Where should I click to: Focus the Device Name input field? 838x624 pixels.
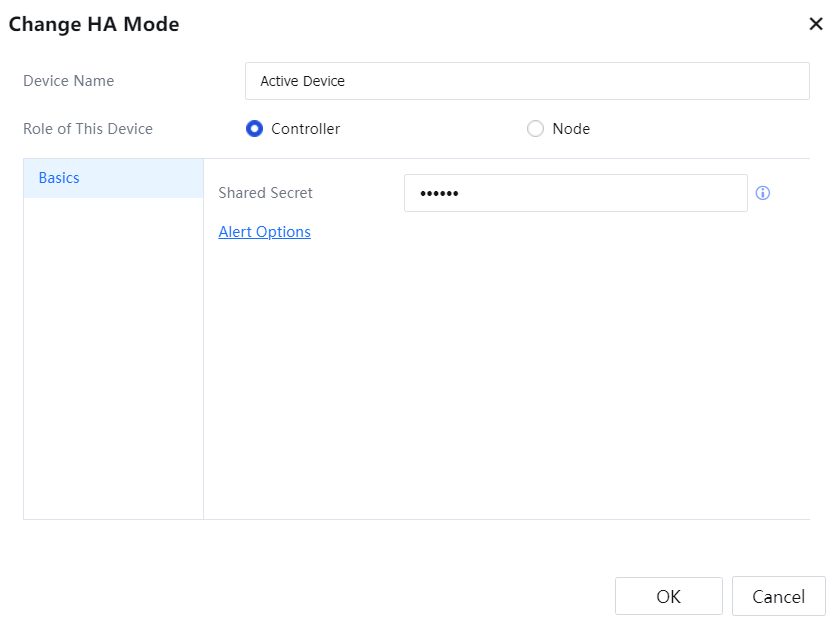click(527, 81)
